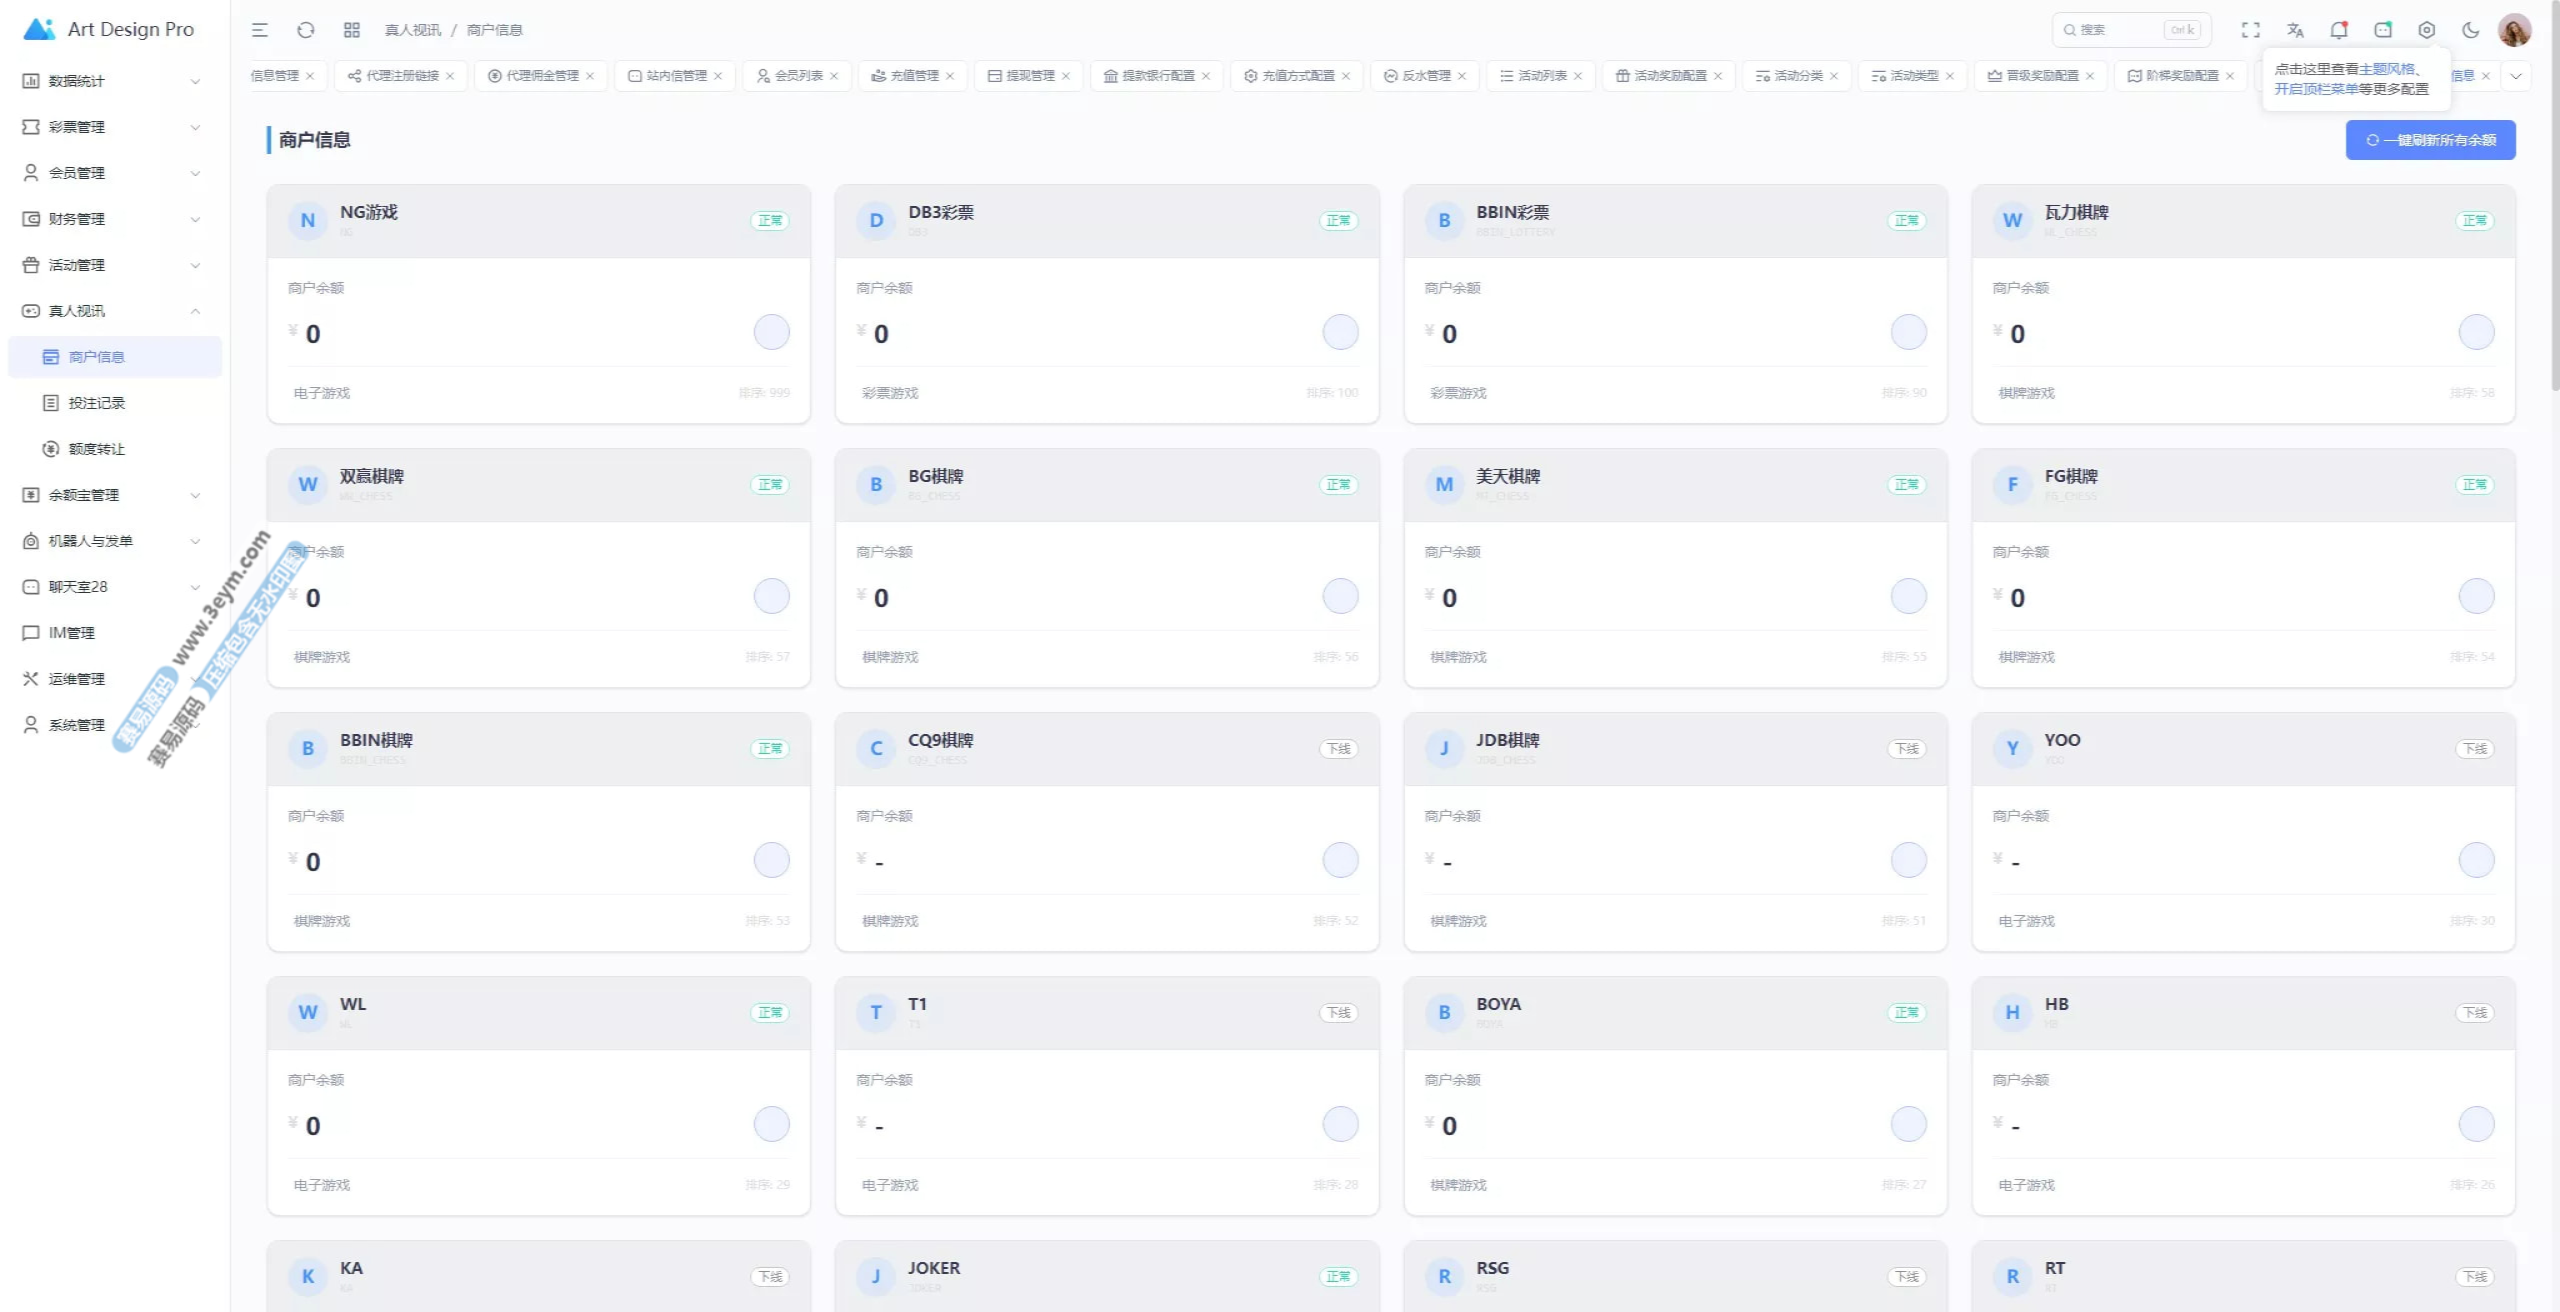Click 一键刷新所有余额 button
Image resolution: width=2560 pixels, height=1312 pixels.
pos(2430,140)
